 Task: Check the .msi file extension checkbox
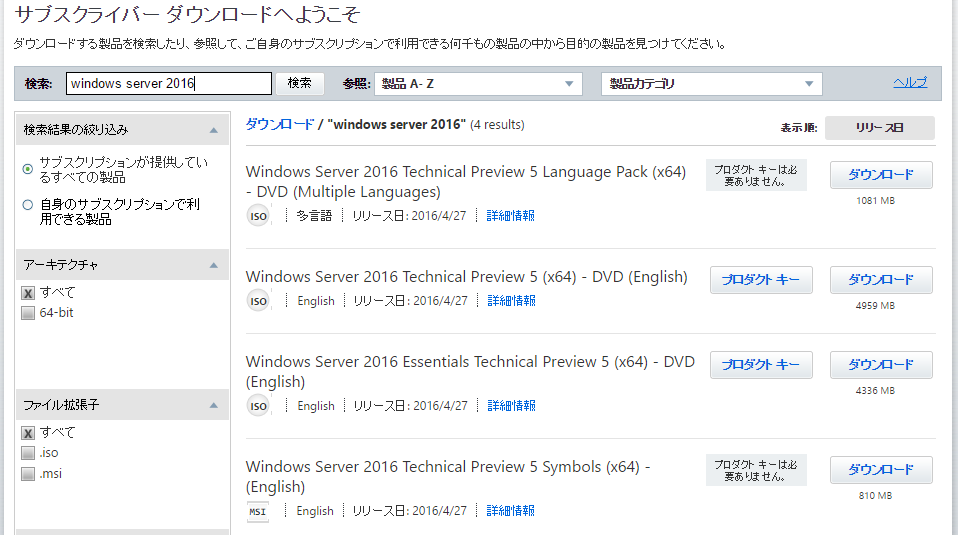[x=28, y=474]
